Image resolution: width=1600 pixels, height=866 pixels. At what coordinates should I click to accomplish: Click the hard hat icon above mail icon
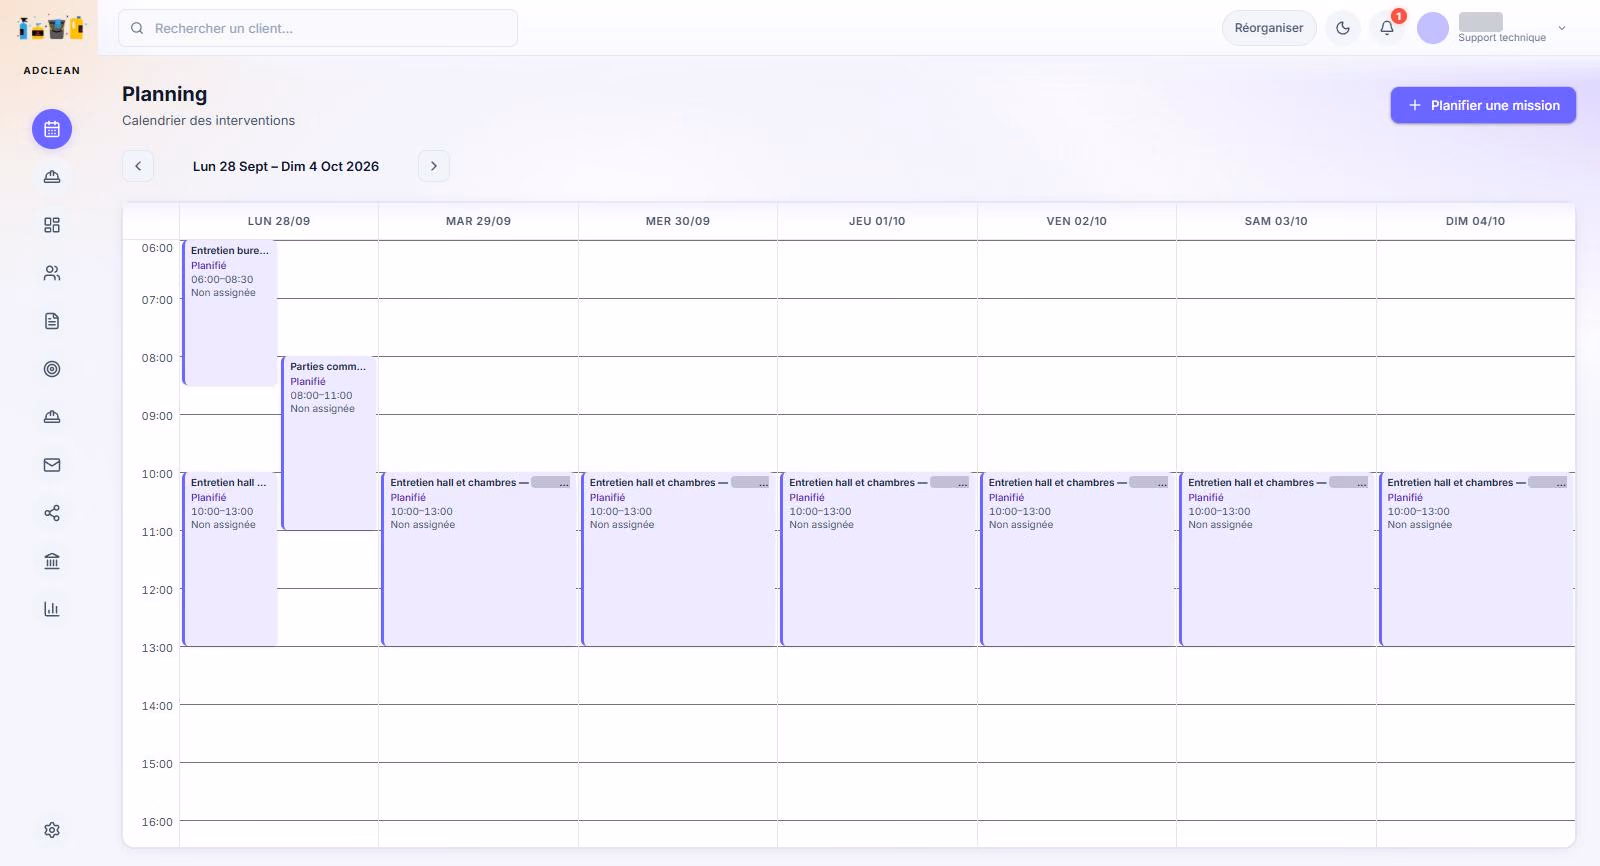point(52,417)
